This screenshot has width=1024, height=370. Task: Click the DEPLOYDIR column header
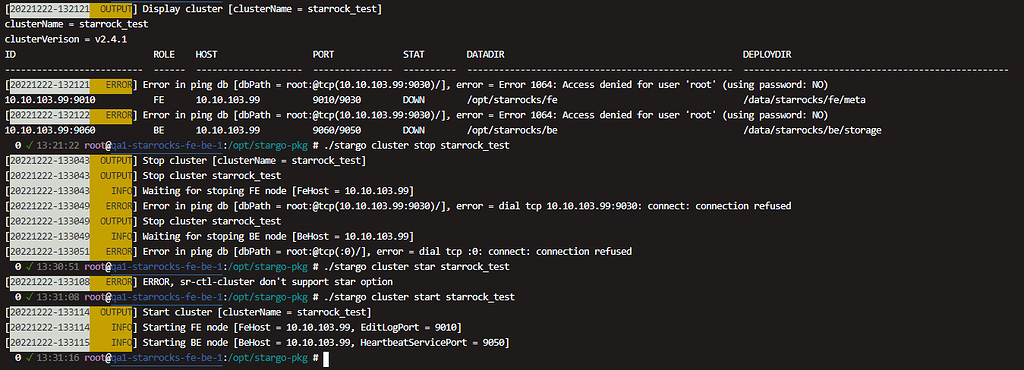[767, 54]
